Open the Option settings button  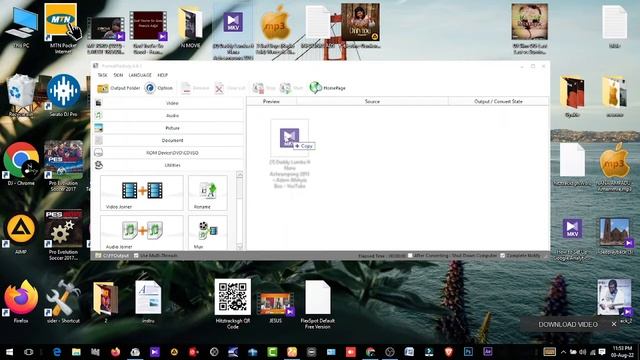[x=159, y=88]
